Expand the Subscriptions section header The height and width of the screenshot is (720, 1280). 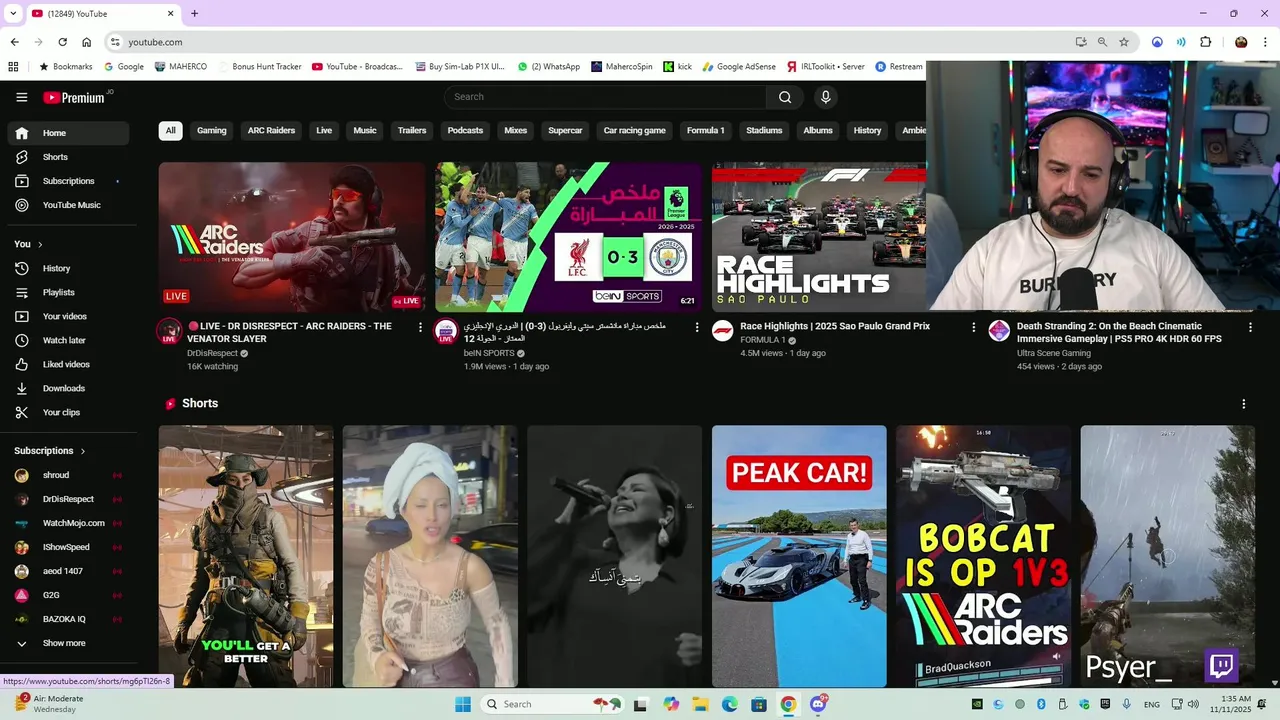pos(50,451)
